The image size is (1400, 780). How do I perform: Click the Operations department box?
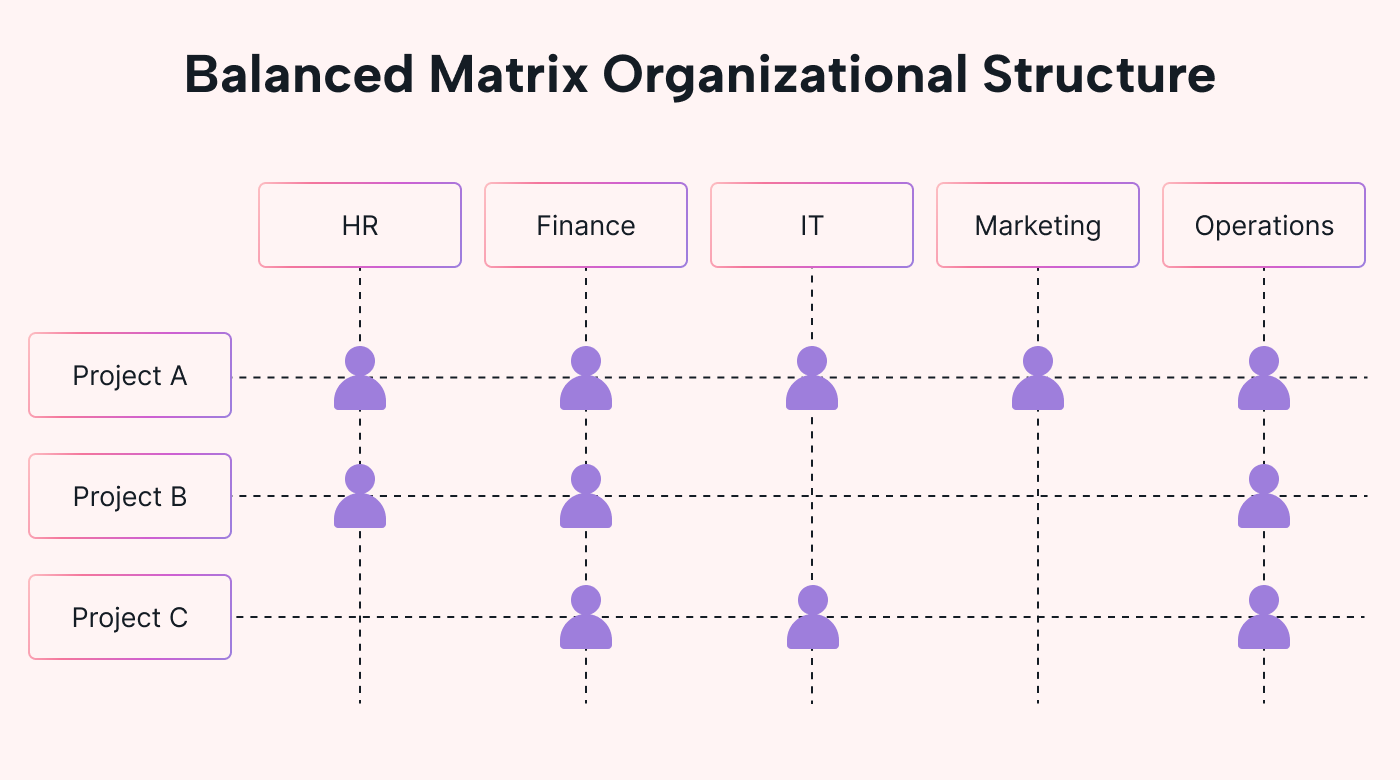point(1264,225)
